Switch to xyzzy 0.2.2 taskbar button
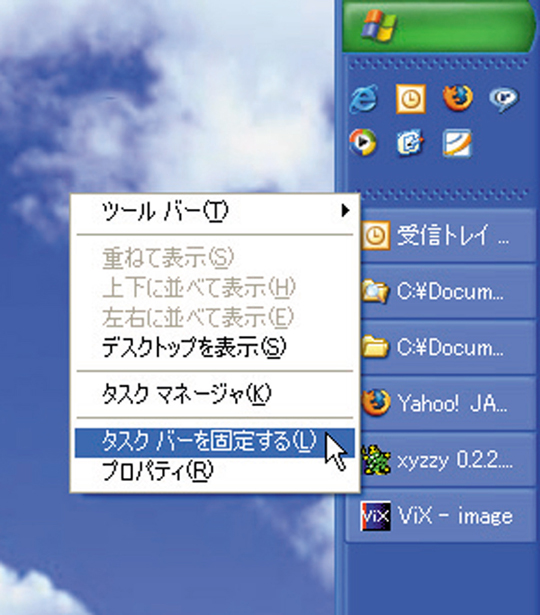 [441, 460]
